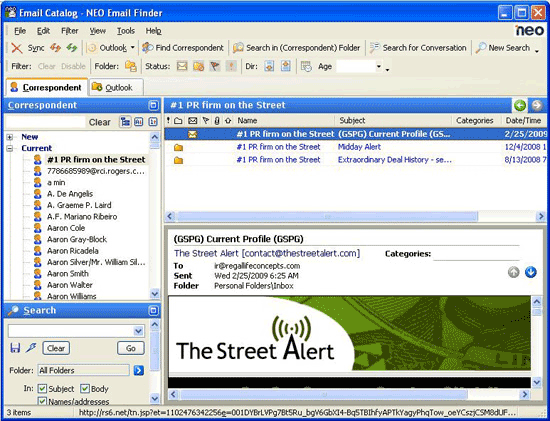The height and width of the screenshot is (421, 550).
Task: Open the Age dropdown
Action: [x=378, y=66]
